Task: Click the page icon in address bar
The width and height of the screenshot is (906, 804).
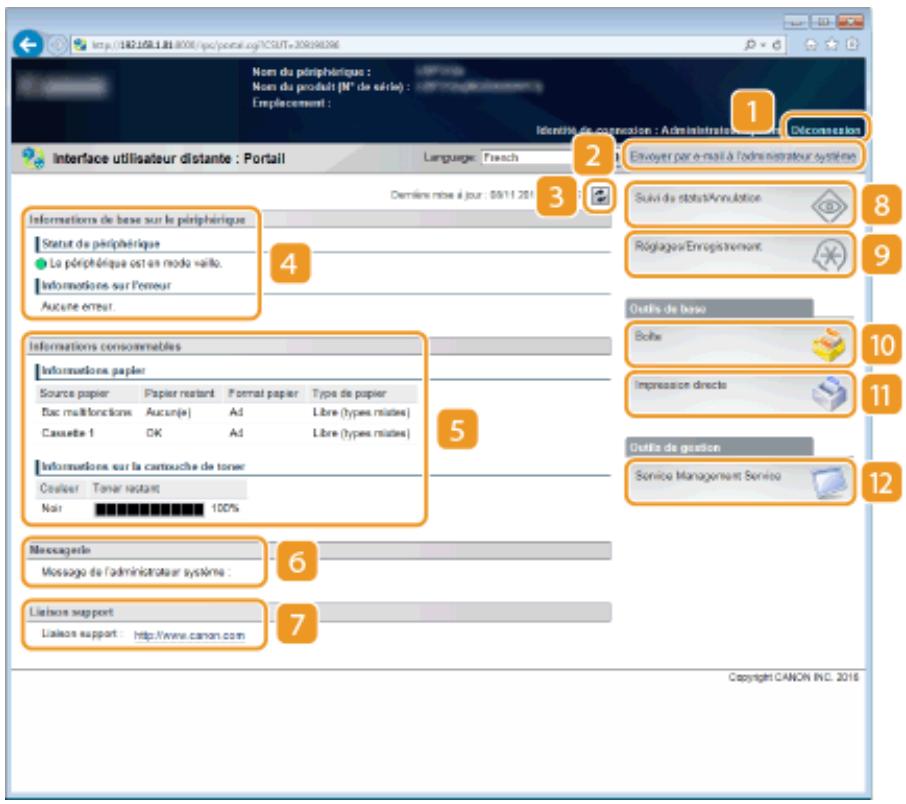Action: coord(80,45)
